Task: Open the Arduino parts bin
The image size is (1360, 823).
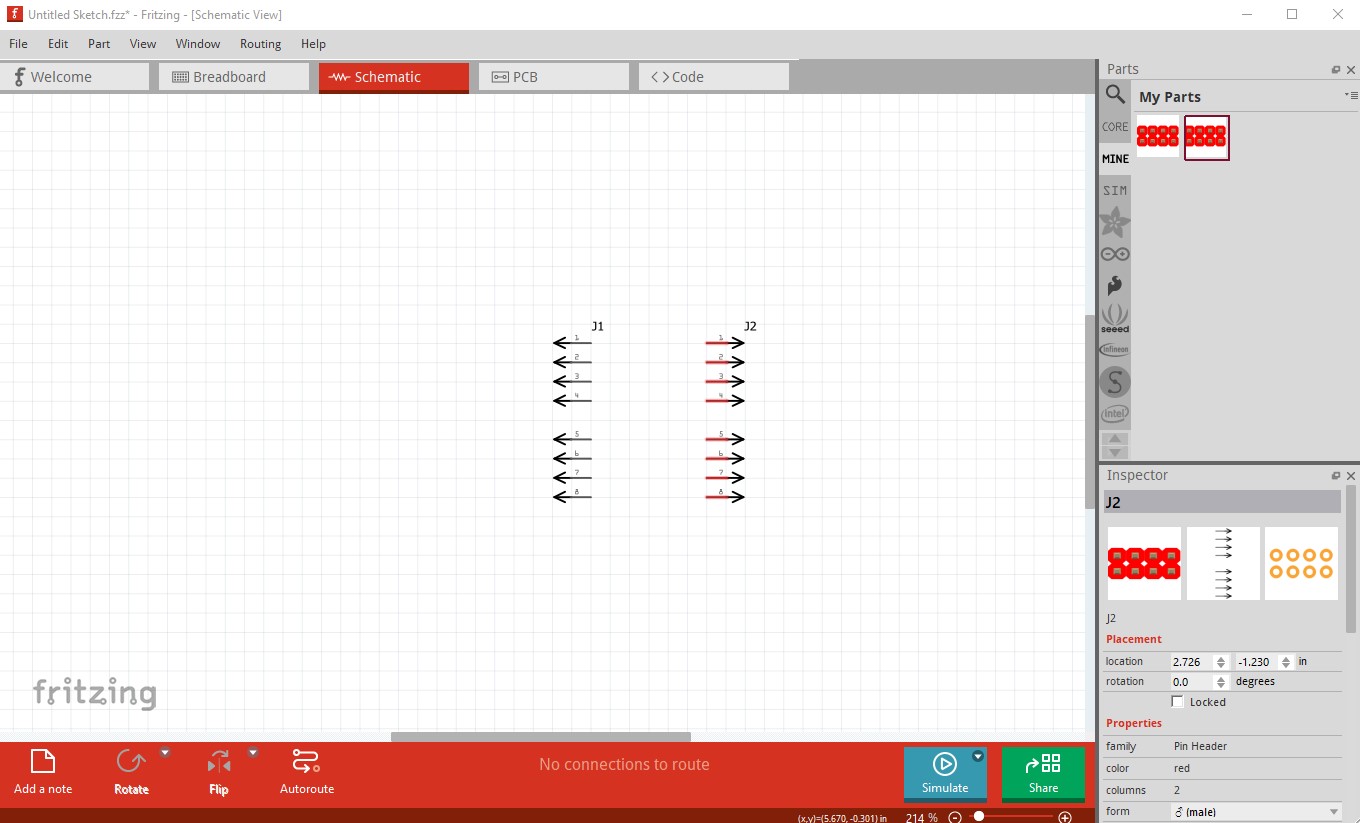Action: click(1115, 254)
